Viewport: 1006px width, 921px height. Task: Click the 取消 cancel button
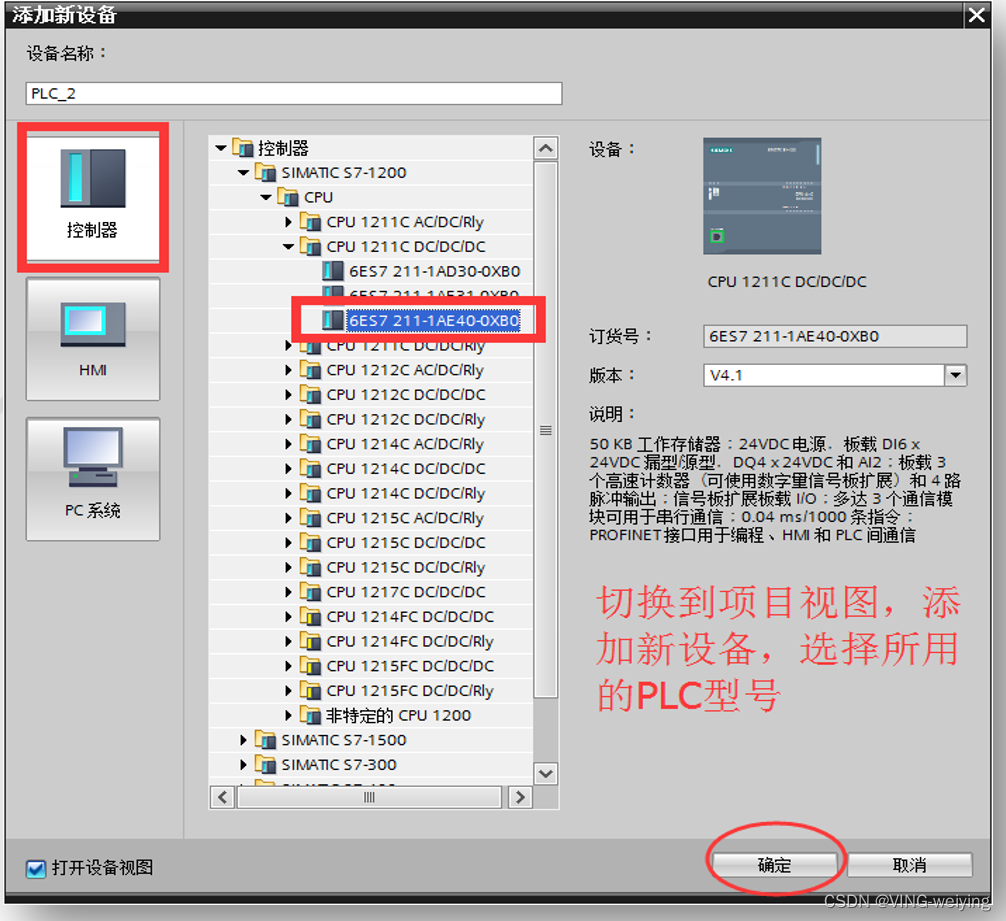pyautogui.click(x=910, y=865)
